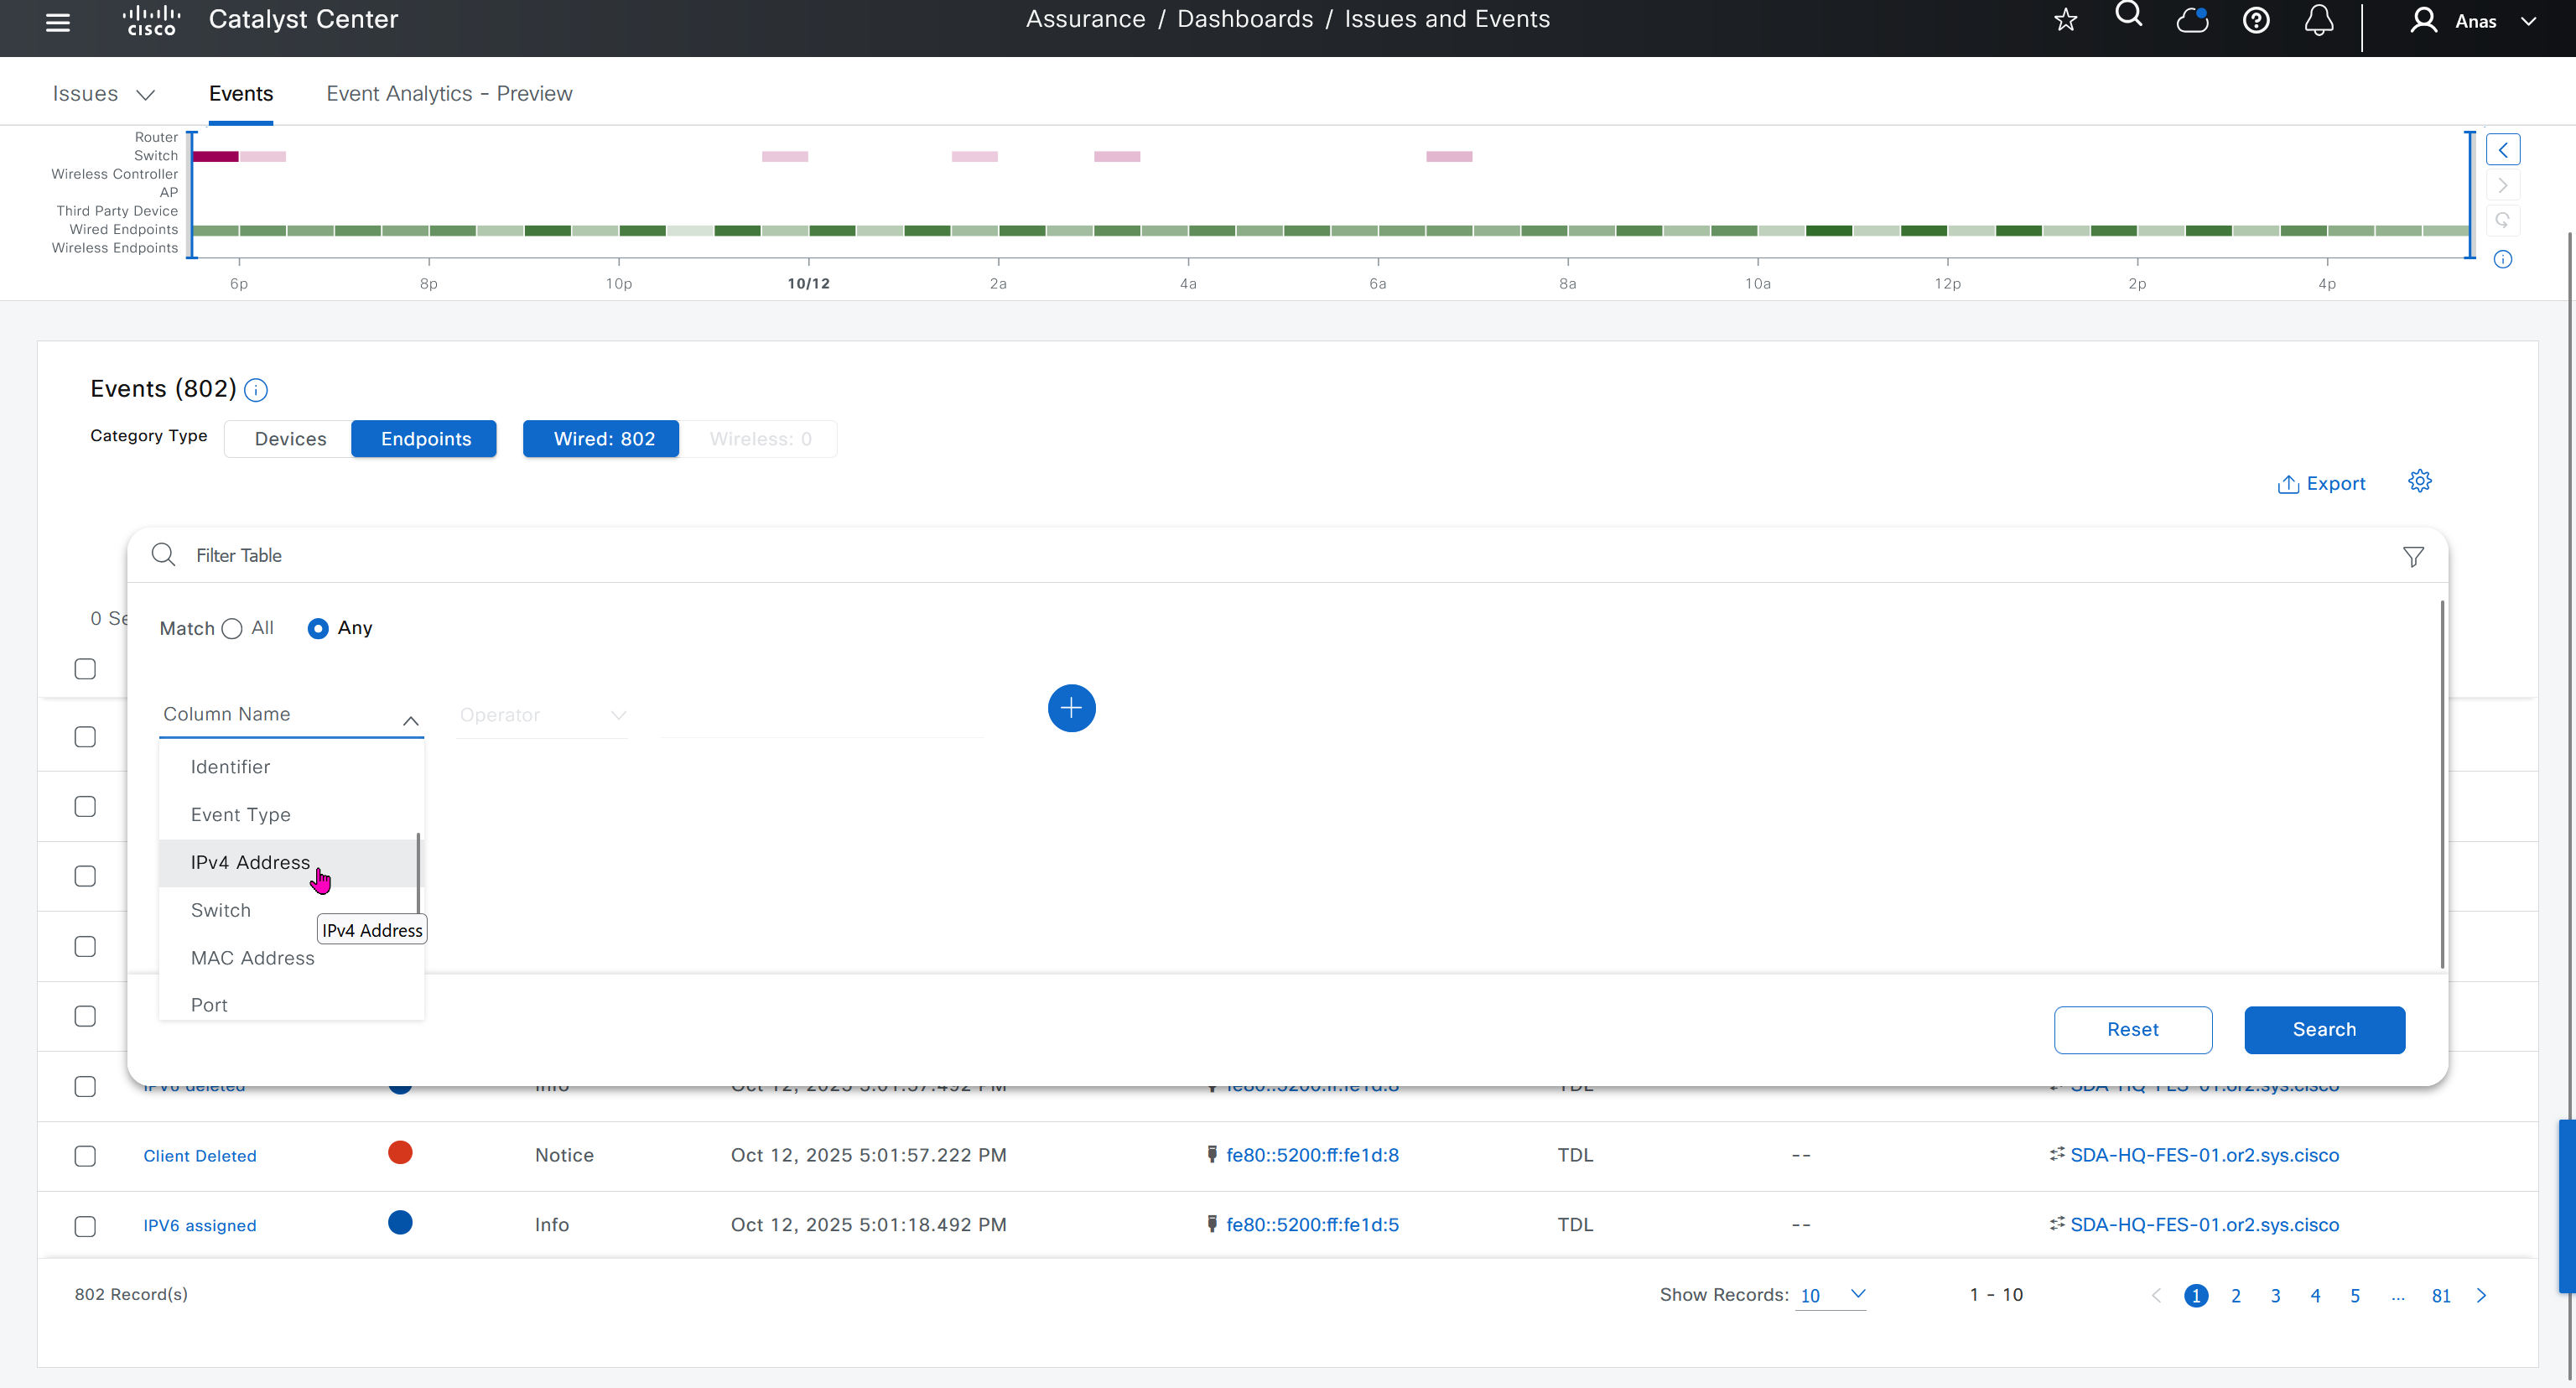Choose MAC Address from column list
Viewport: 2576px width, 1388px height.
point(252,957)
